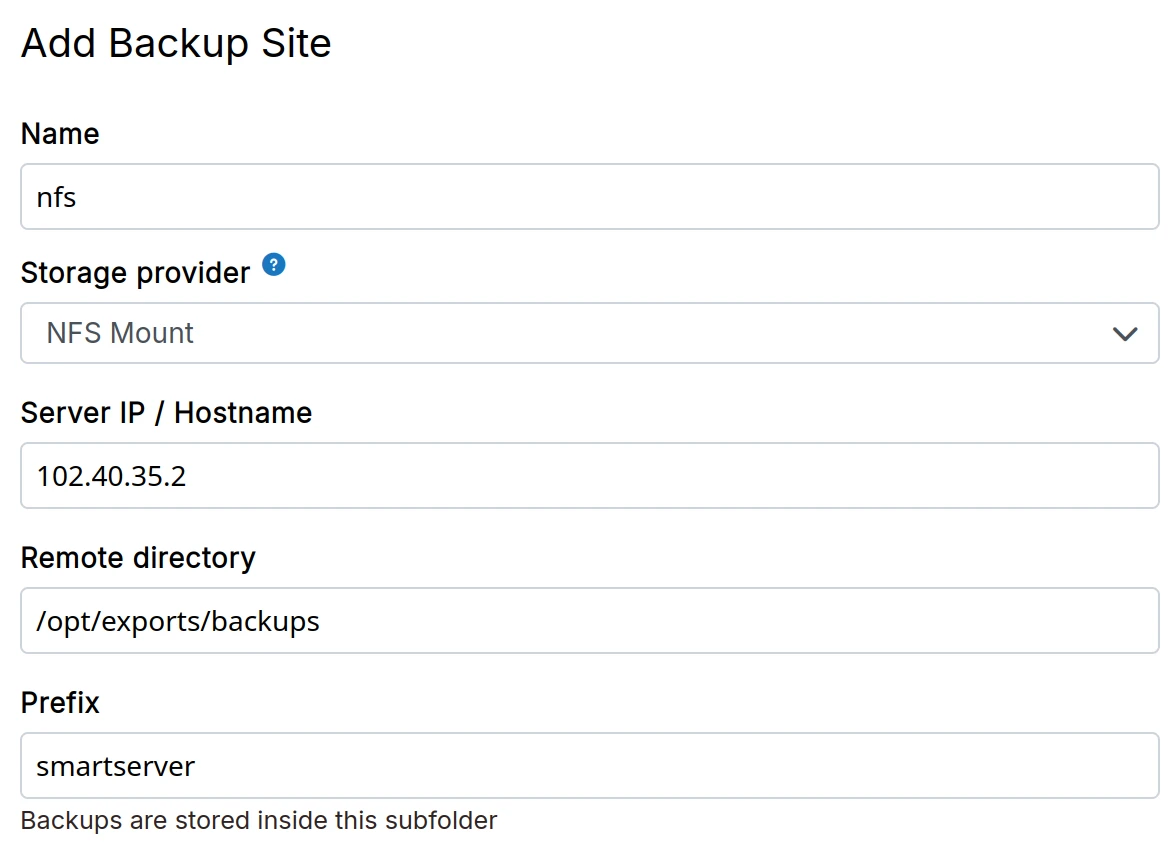The height and width of the screenshot is (857, 1174).
Task: Open the NFS Mount provider select box
Action: point(589,334)
